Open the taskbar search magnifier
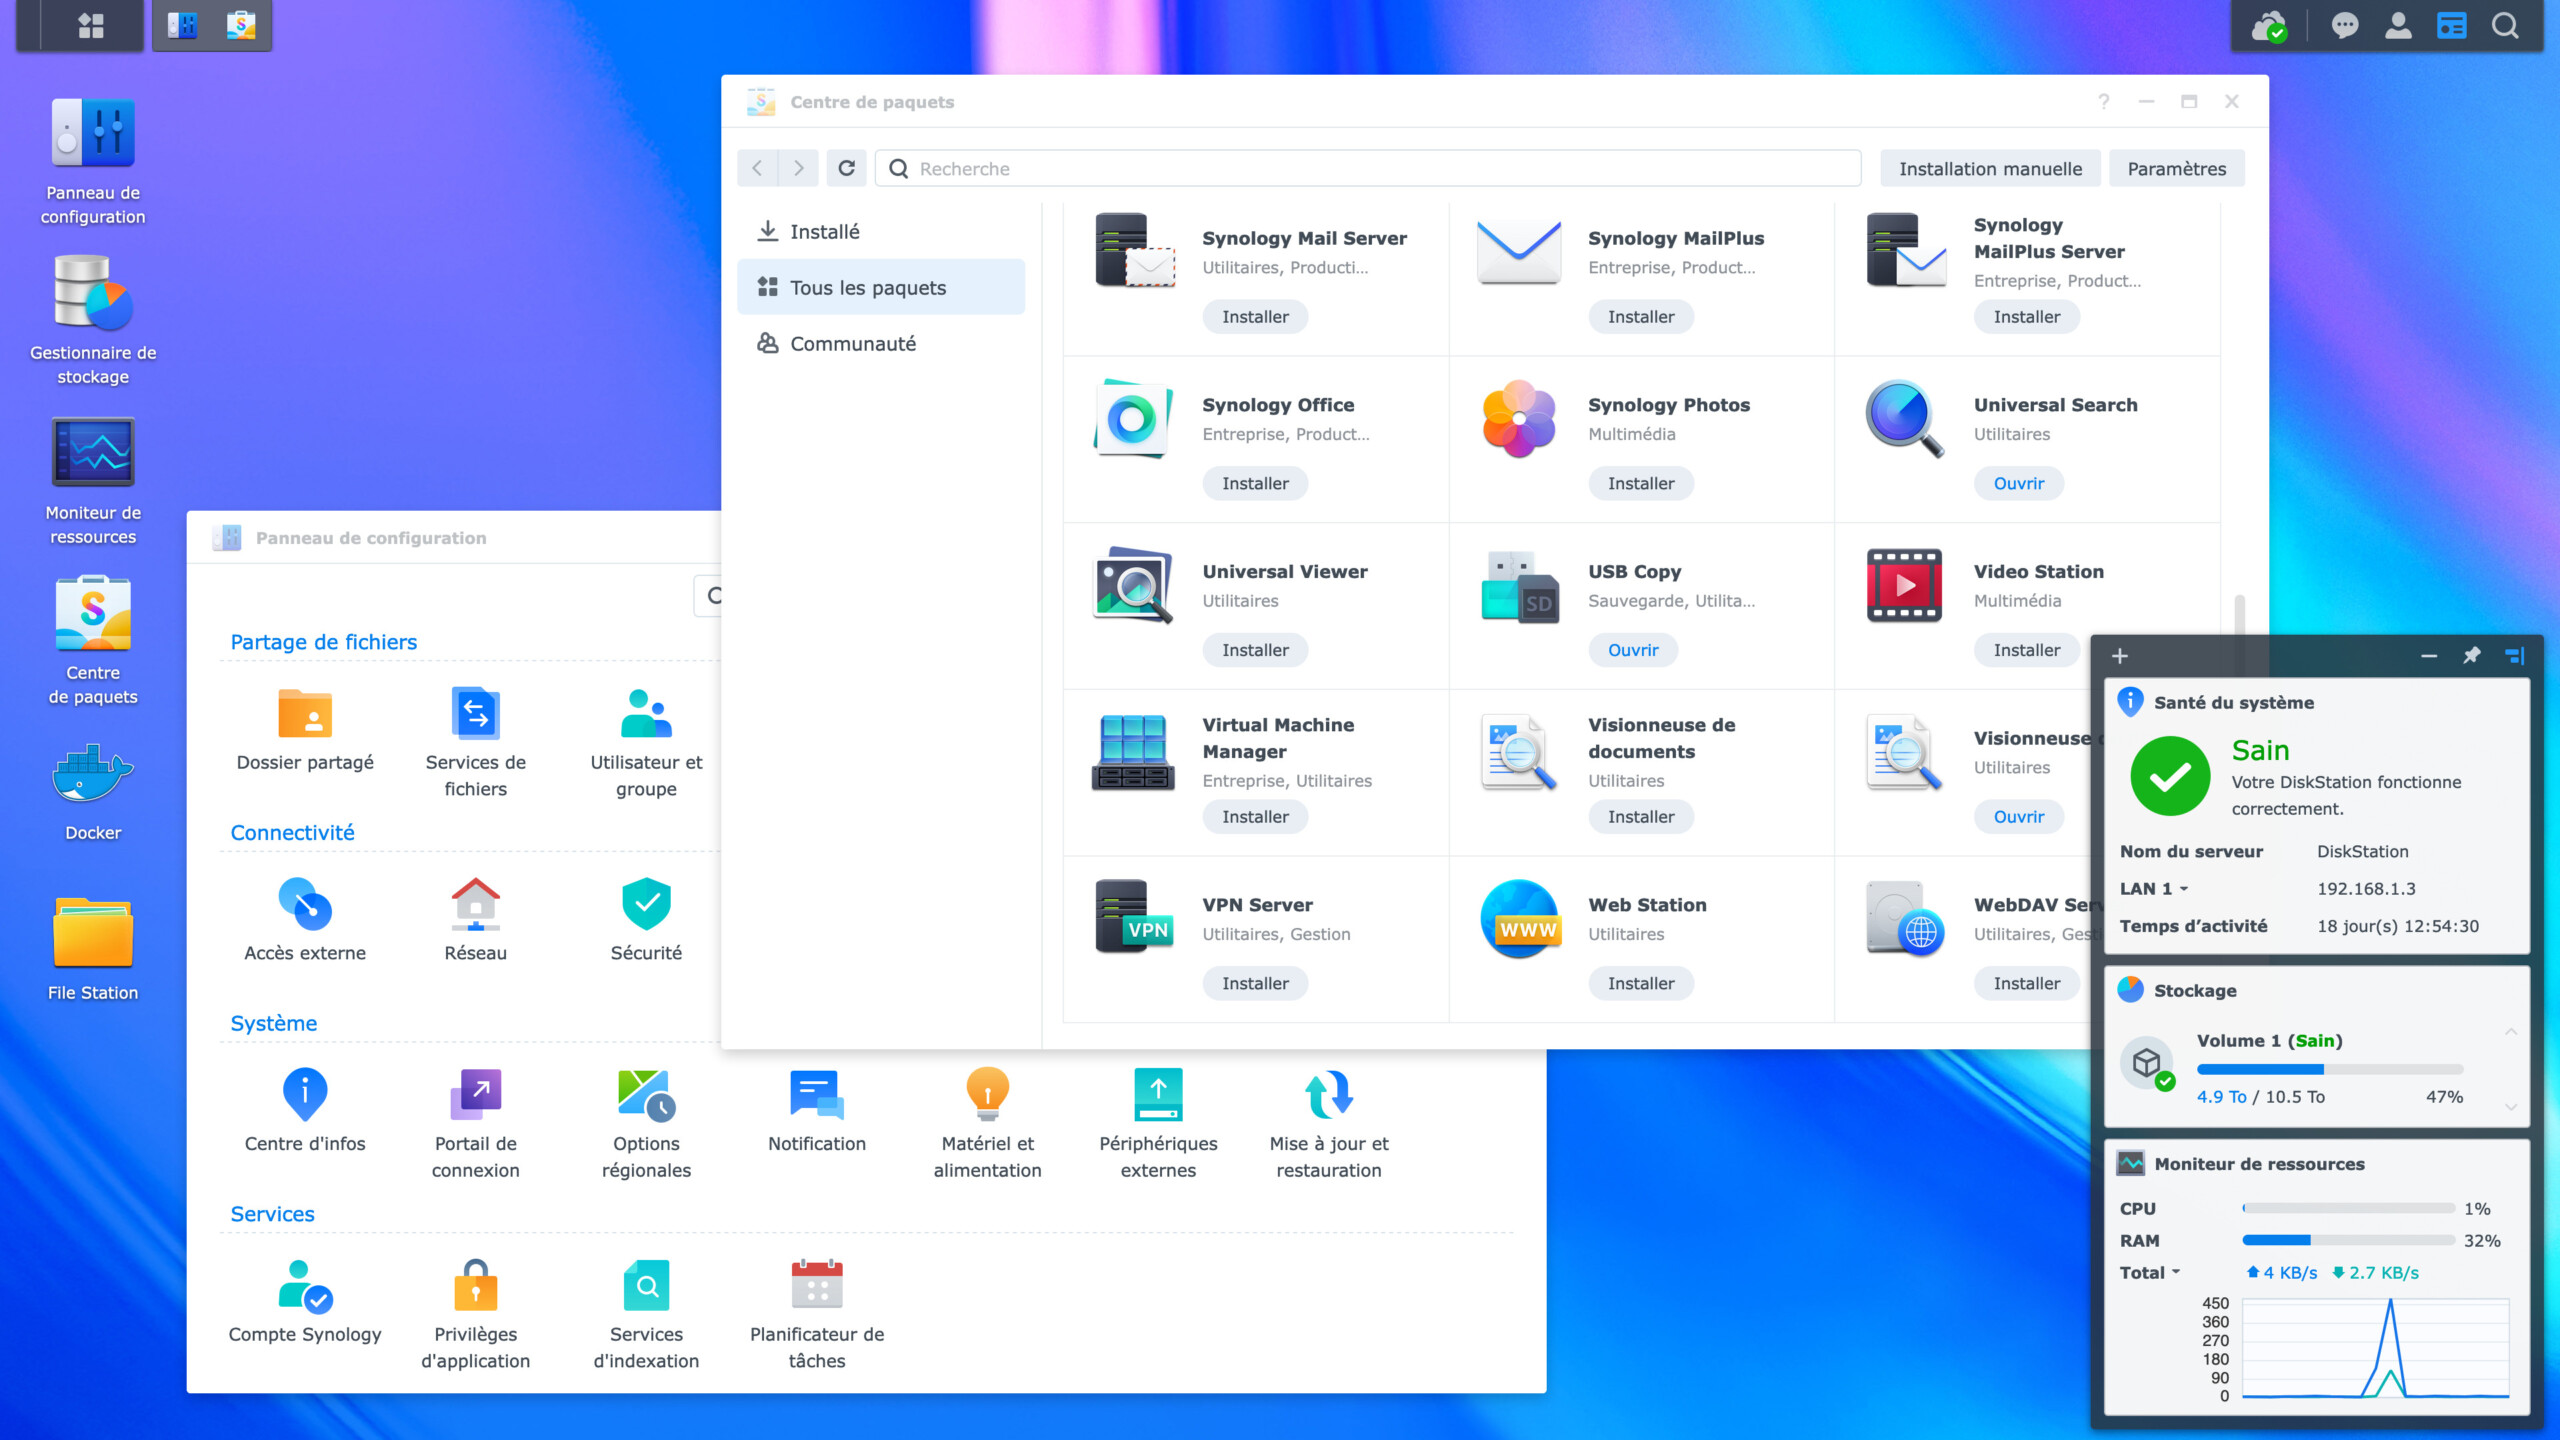The height and width of the screenshot is (1440, 2560). click(2505, 25)
